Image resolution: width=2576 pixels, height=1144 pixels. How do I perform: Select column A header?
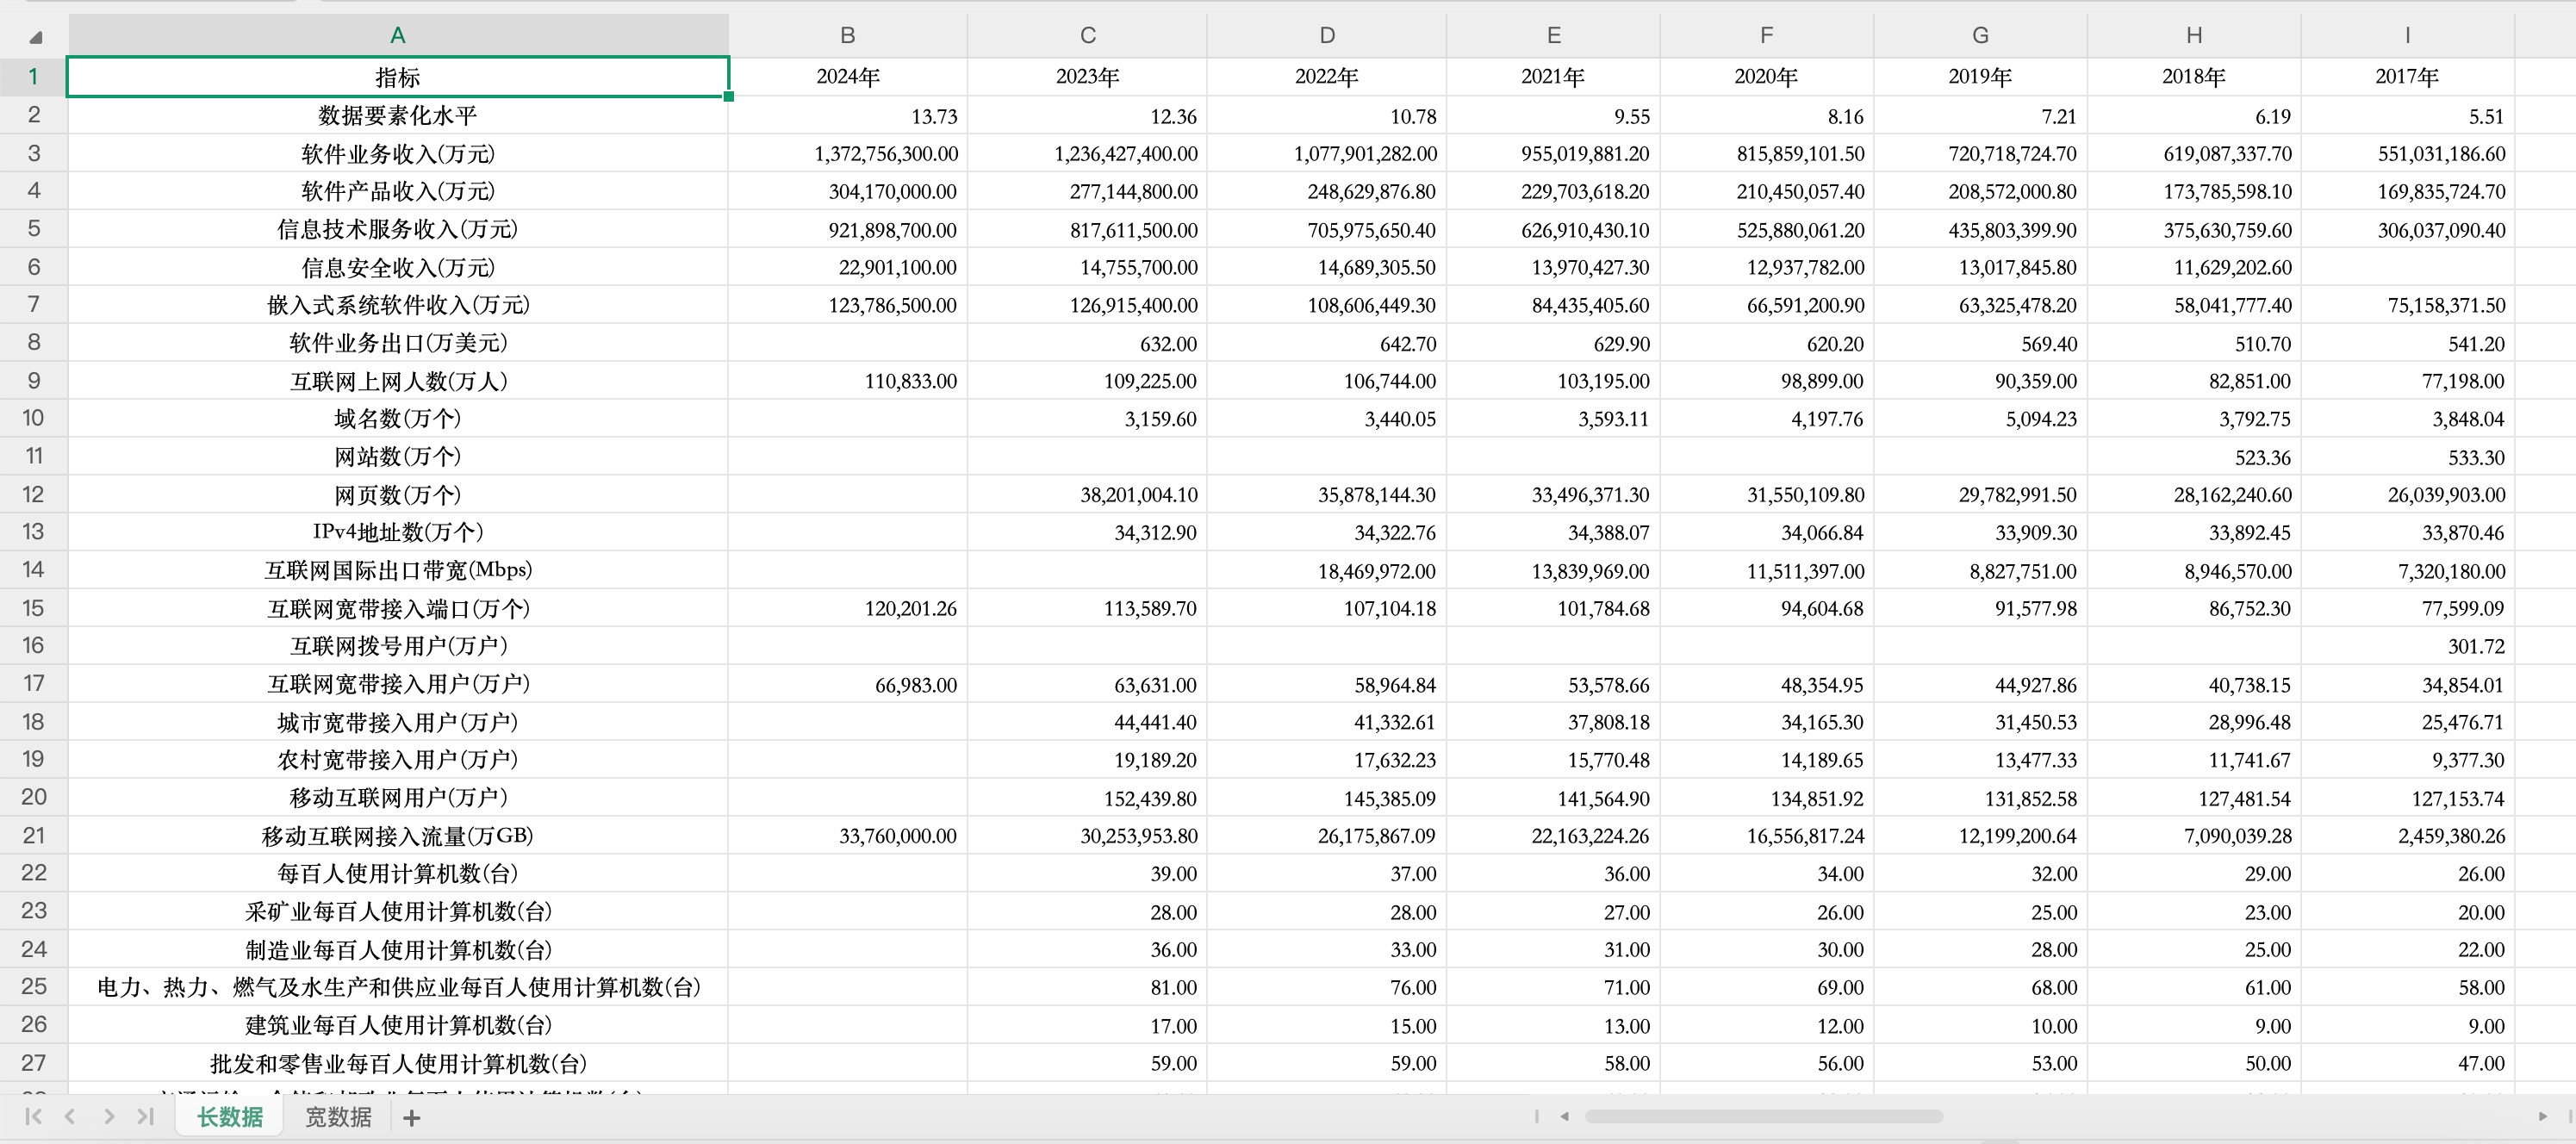[397, 36]
